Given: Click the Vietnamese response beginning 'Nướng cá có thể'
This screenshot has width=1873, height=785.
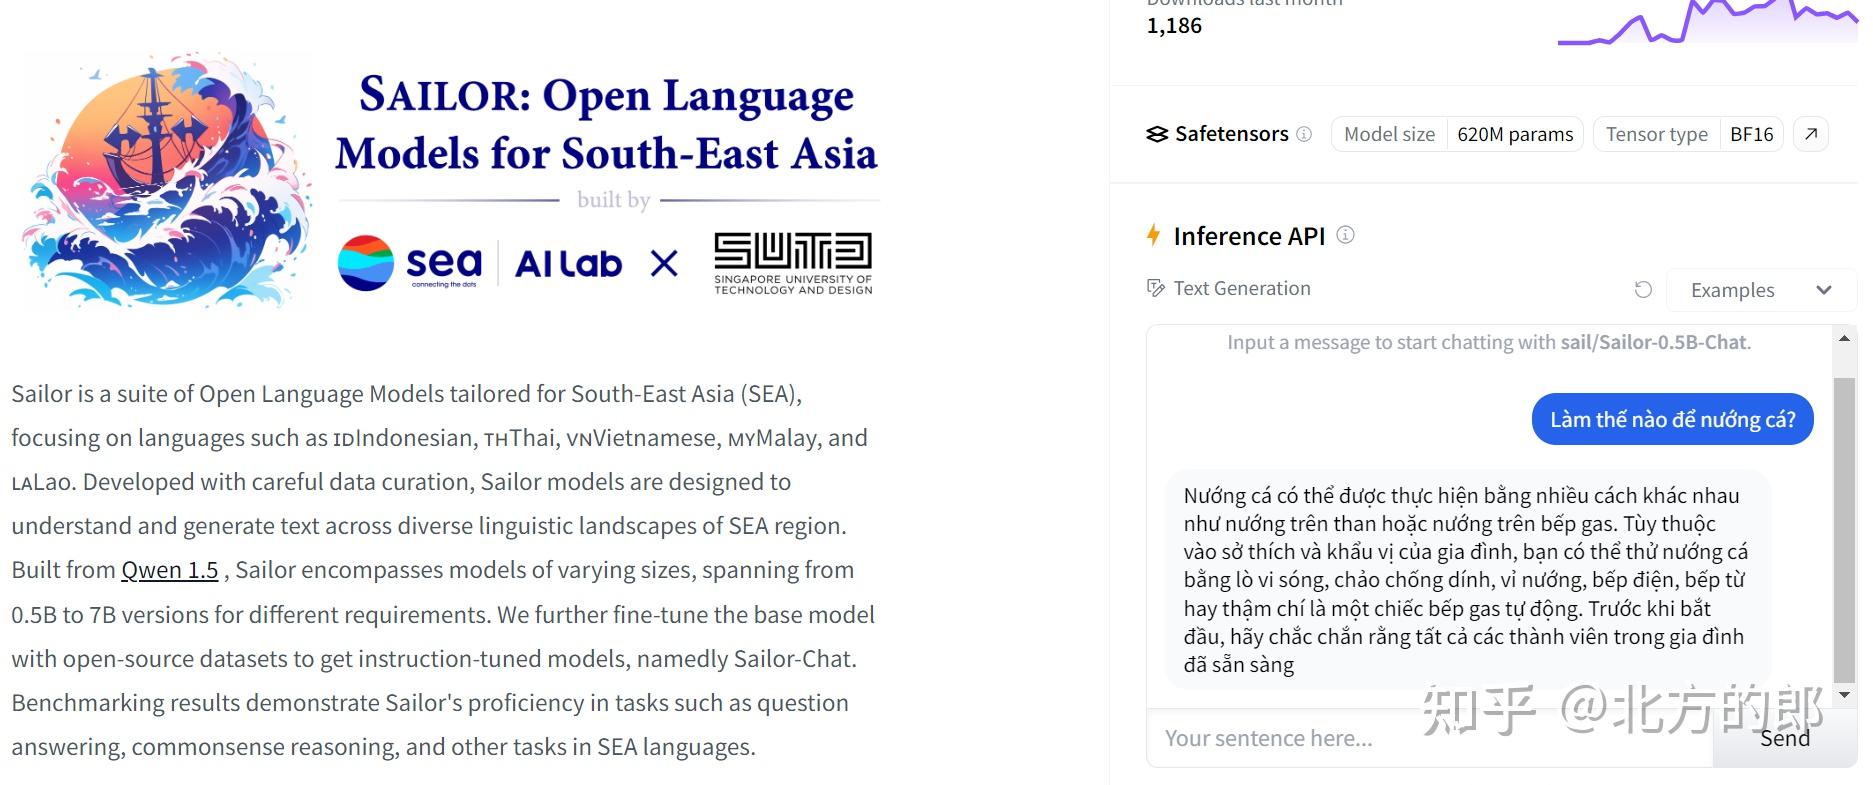Looking at the screenshot, I should click(x=1466, y=580).
